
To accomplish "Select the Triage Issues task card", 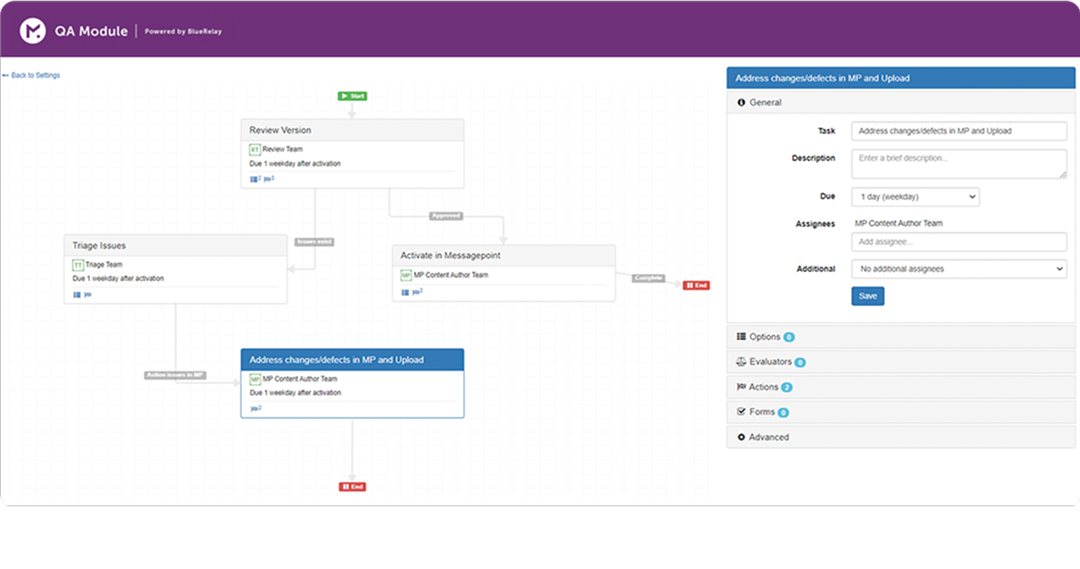I will 176,269.
